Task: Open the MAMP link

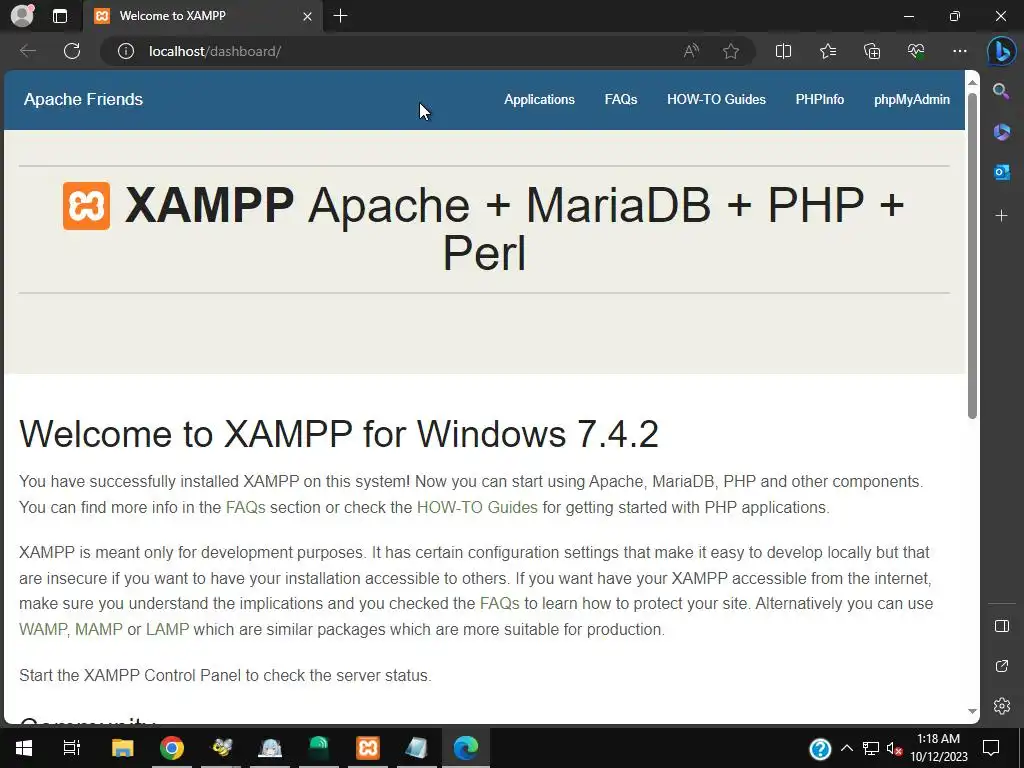Action: coord(99,630)
